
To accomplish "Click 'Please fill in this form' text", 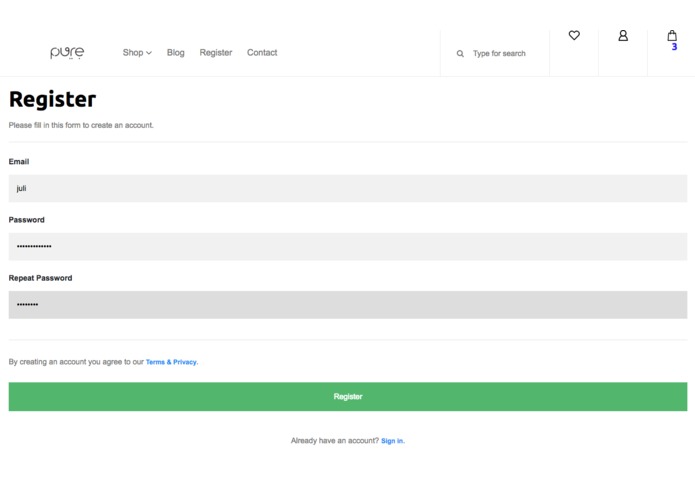I will coord(81,125).
